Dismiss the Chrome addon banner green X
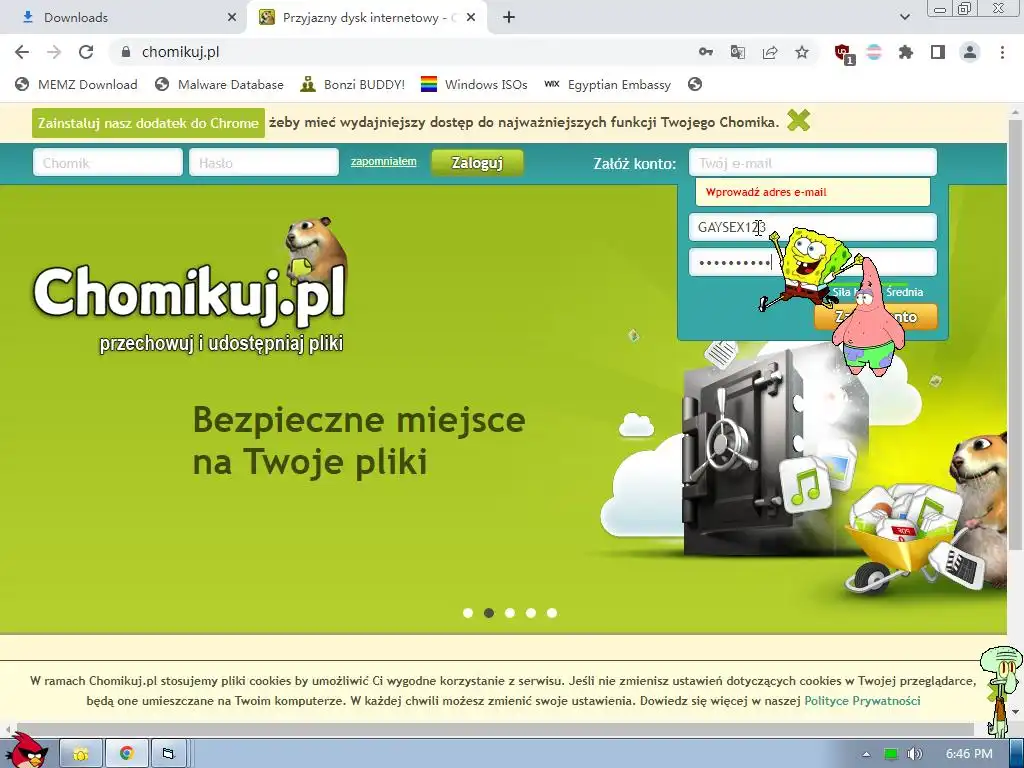The image size is (1024, 768). [798, 121]
